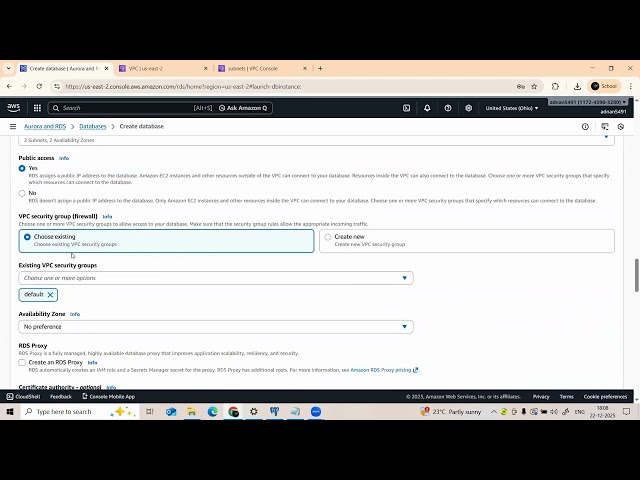Open Chrome three-dot menu
The height and width of the screenshot is (480, 640).
tap(631, 86)
